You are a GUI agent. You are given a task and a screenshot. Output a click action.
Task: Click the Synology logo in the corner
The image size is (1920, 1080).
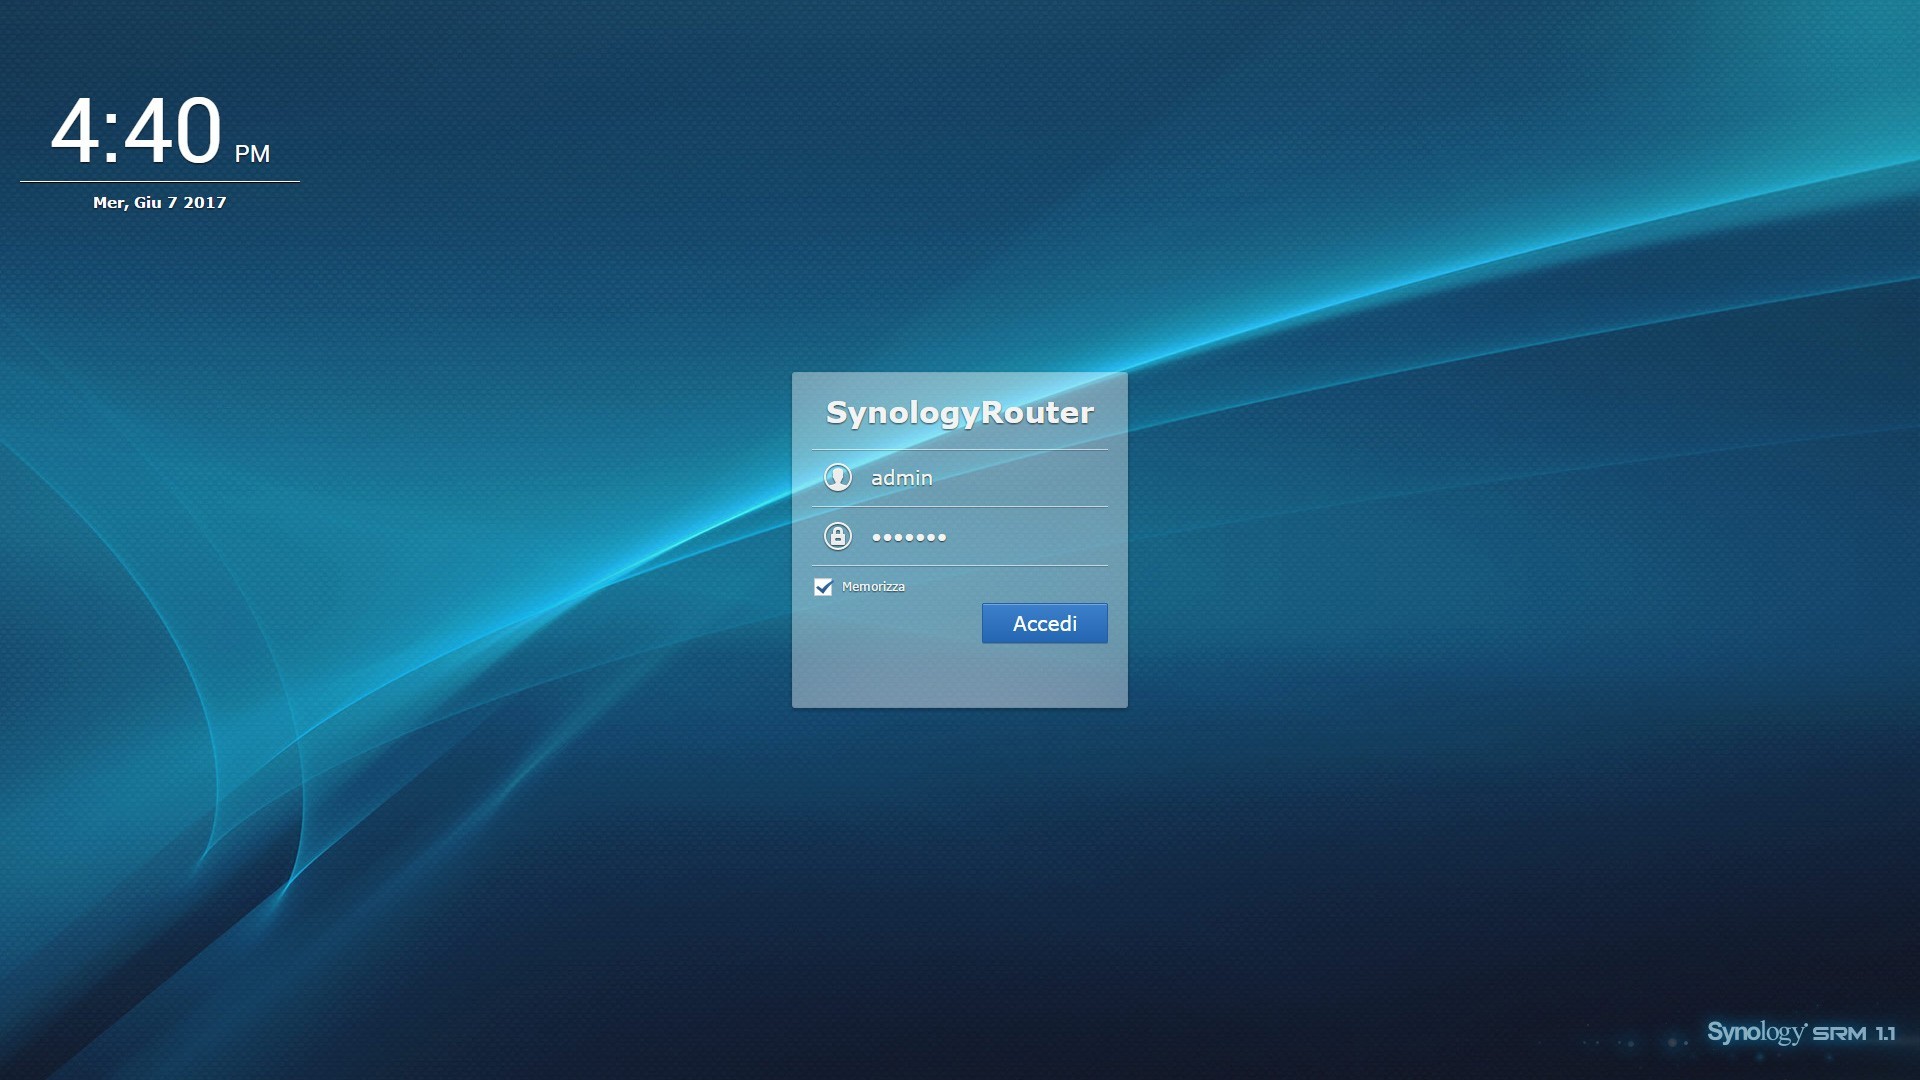coord(1756,1032)
